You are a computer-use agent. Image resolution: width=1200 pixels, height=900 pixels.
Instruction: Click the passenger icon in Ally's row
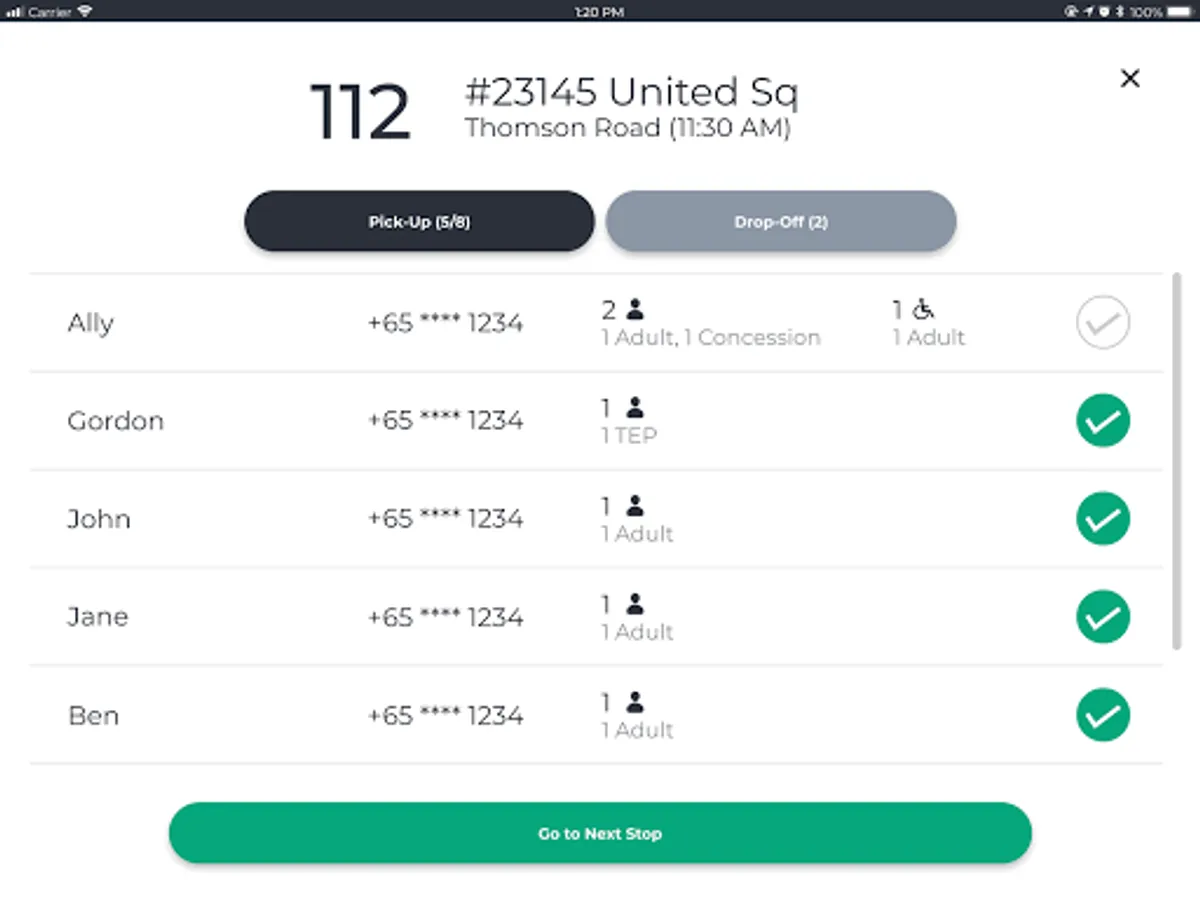pos(635,310)
